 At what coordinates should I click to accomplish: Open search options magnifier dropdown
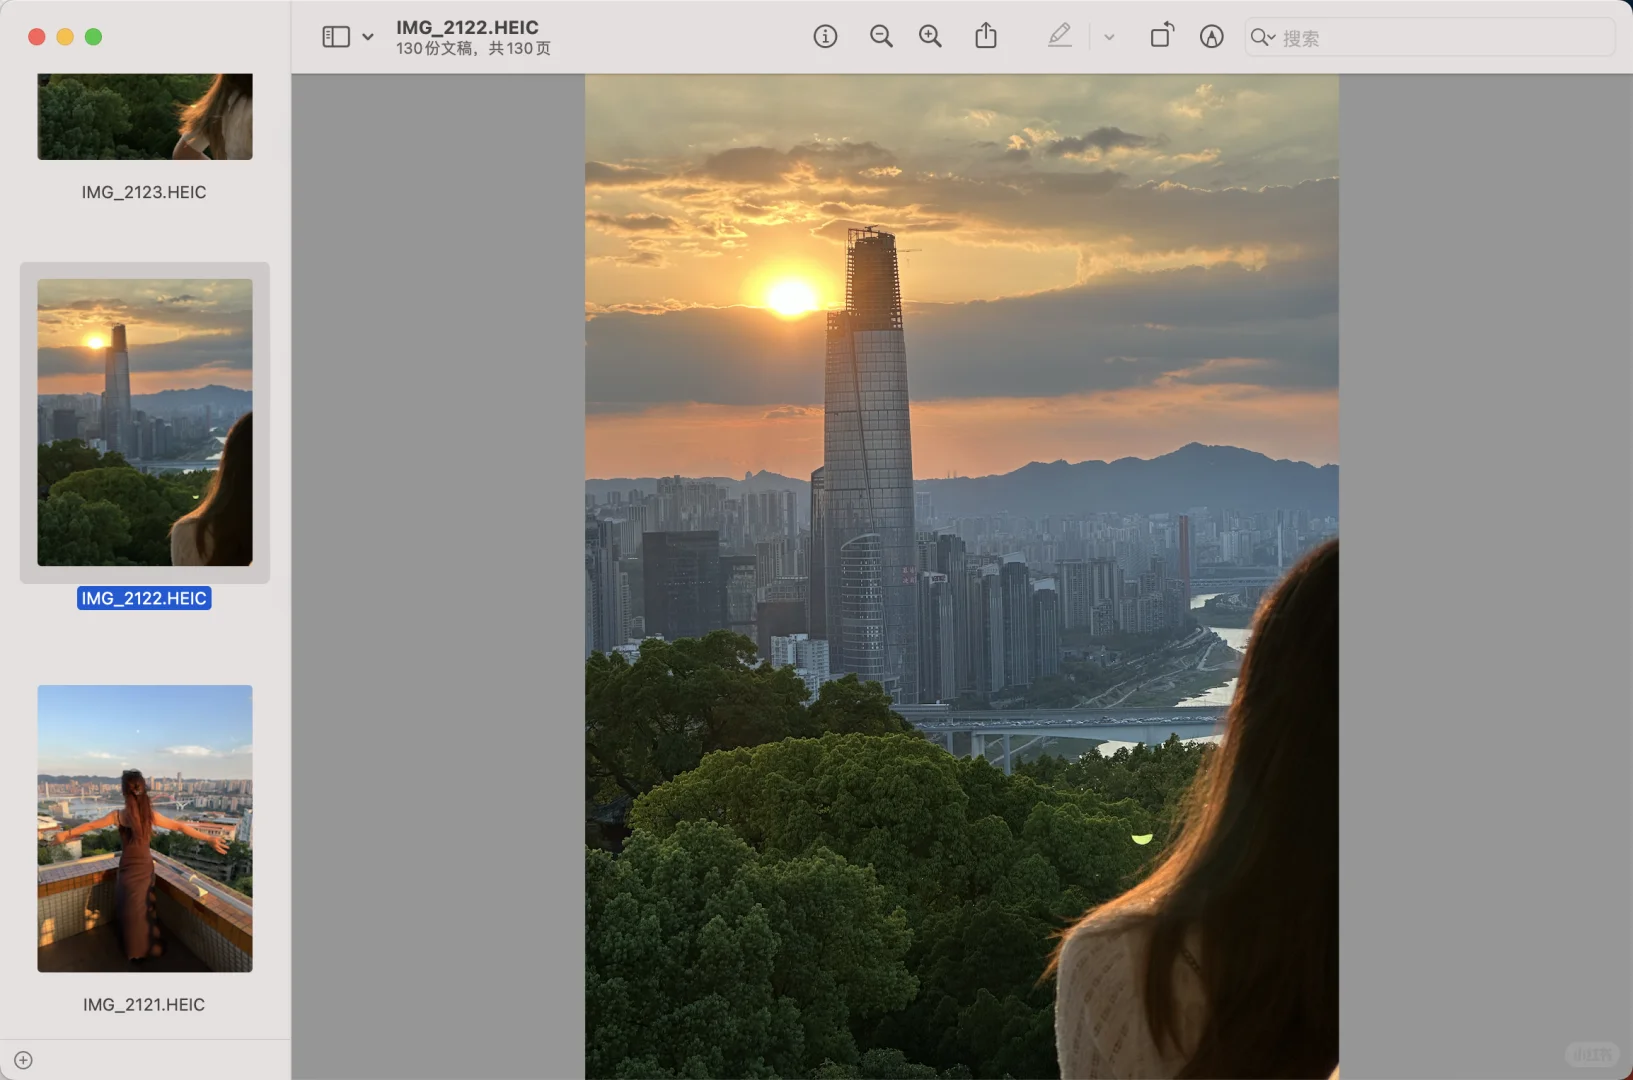point(1263,37)
